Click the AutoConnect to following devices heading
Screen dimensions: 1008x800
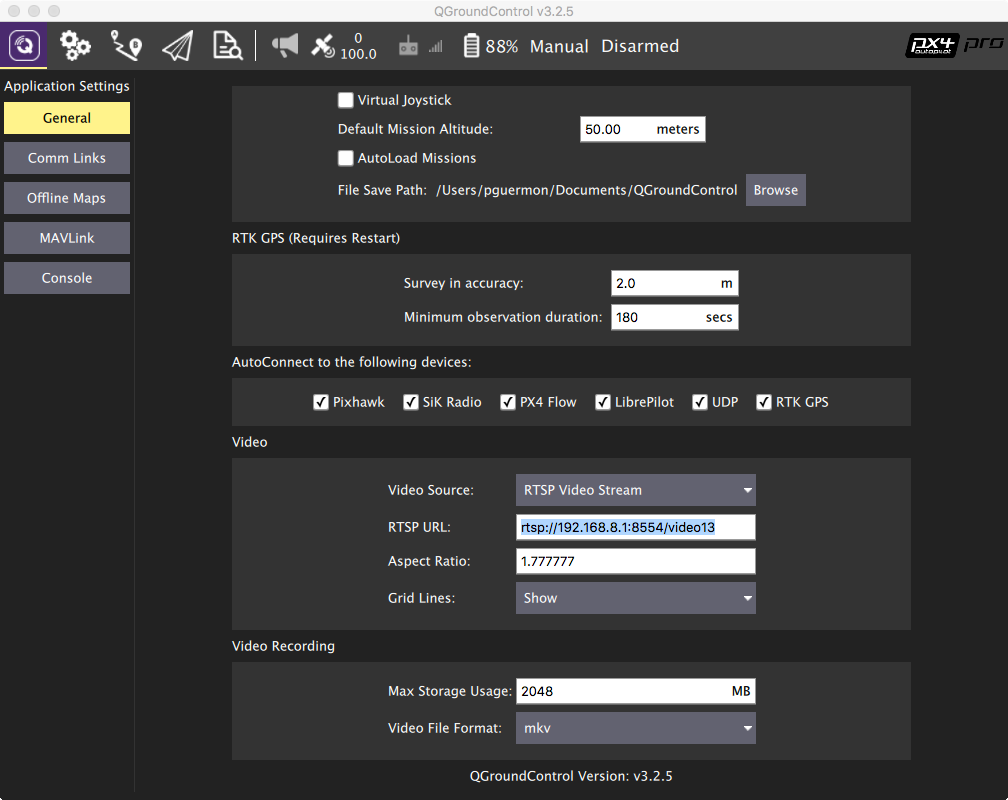351,362
